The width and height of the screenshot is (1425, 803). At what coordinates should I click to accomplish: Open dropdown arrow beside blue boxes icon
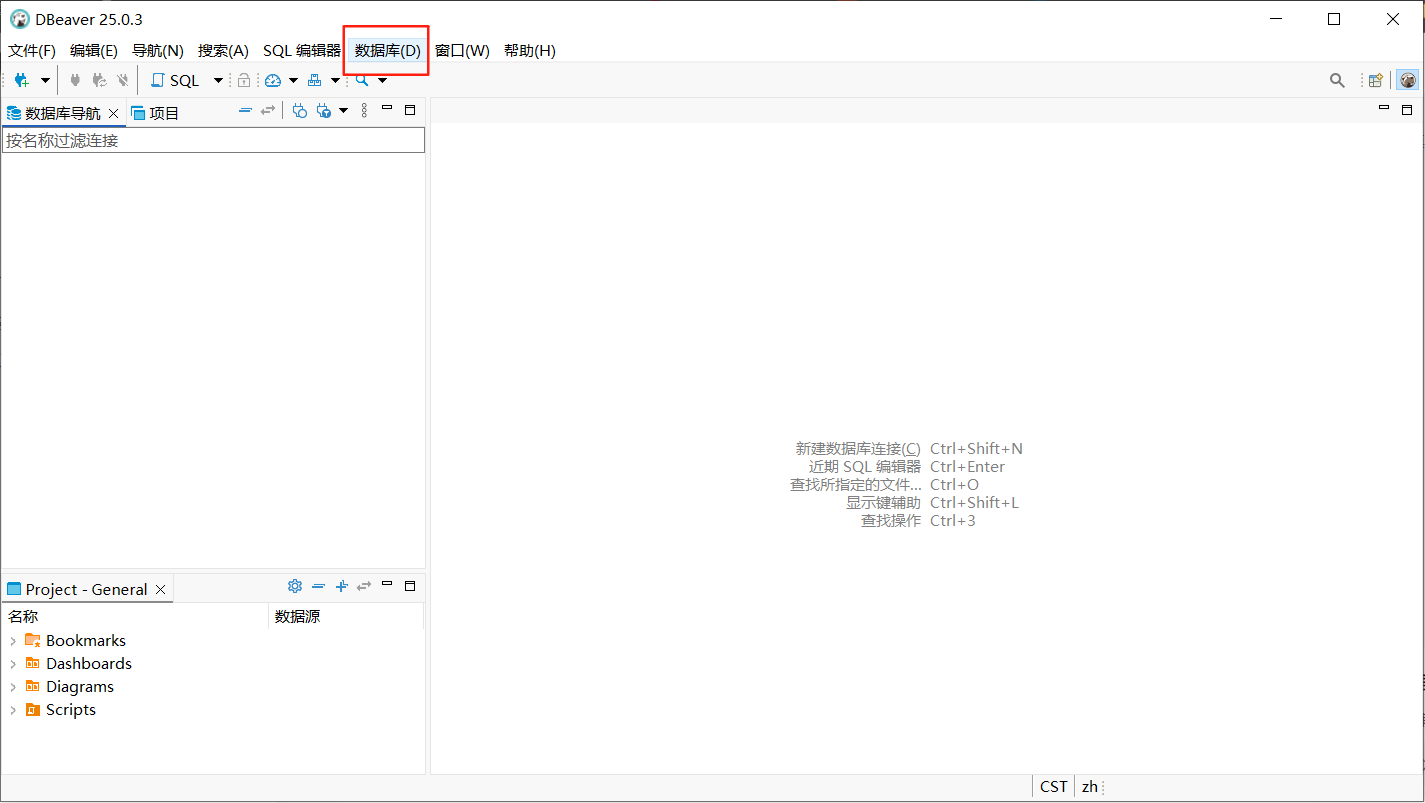[335, 81]
